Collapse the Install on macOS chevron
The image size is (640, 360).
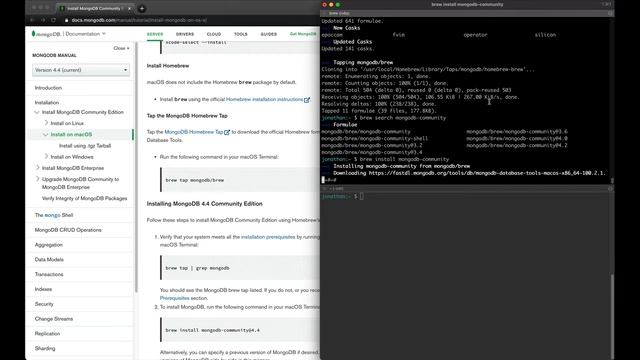point(45,134)
